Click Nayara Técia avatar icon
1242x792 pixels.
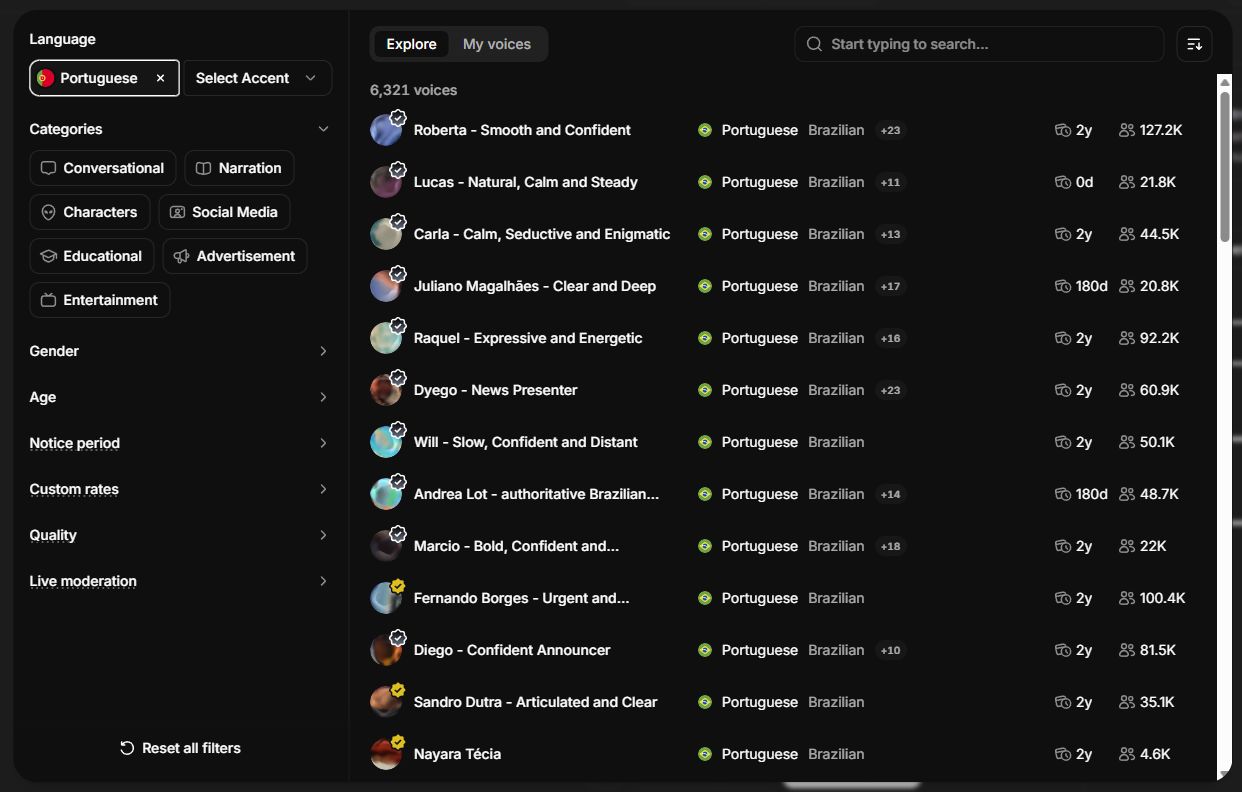[x=386, y=754]
